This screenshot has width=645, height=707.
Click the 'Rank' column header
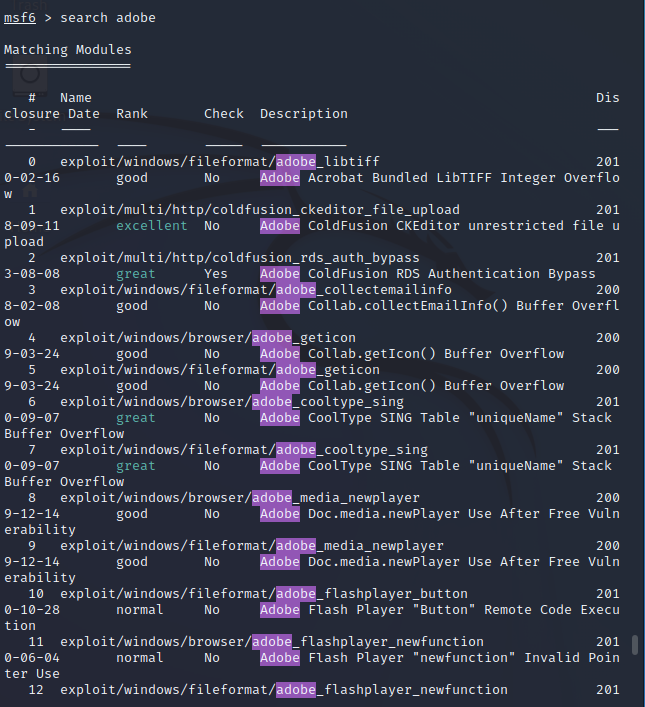(x=132, y=114)
